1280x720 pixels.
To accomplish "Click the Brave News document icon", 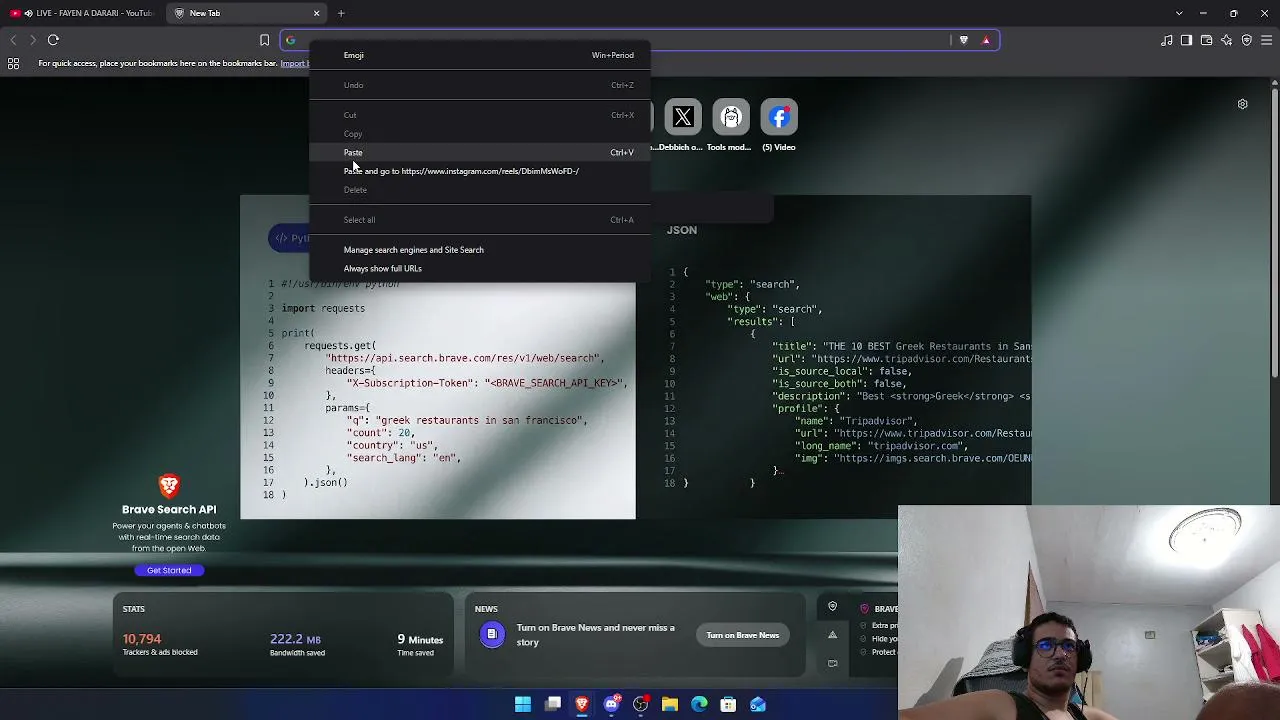I will (x=492, y=635).
